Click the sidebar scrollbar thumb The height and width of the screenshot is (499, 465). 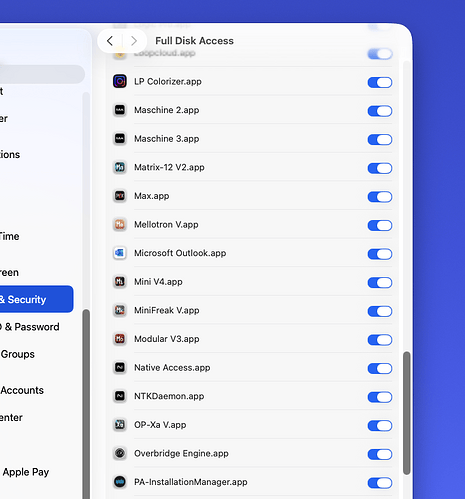pos(86,404)
